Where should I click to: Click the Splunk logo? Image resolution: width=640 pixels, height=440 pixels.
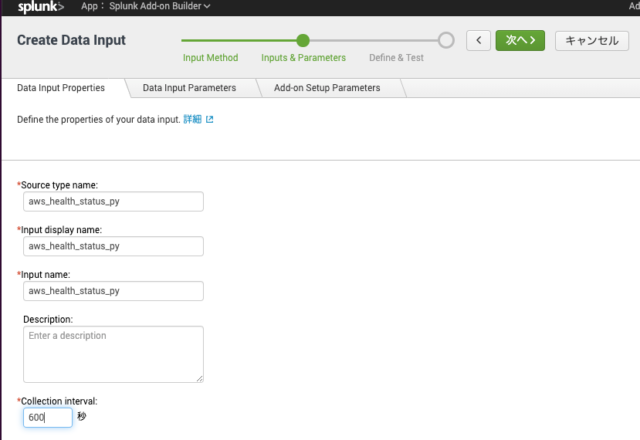click(40, 7)
